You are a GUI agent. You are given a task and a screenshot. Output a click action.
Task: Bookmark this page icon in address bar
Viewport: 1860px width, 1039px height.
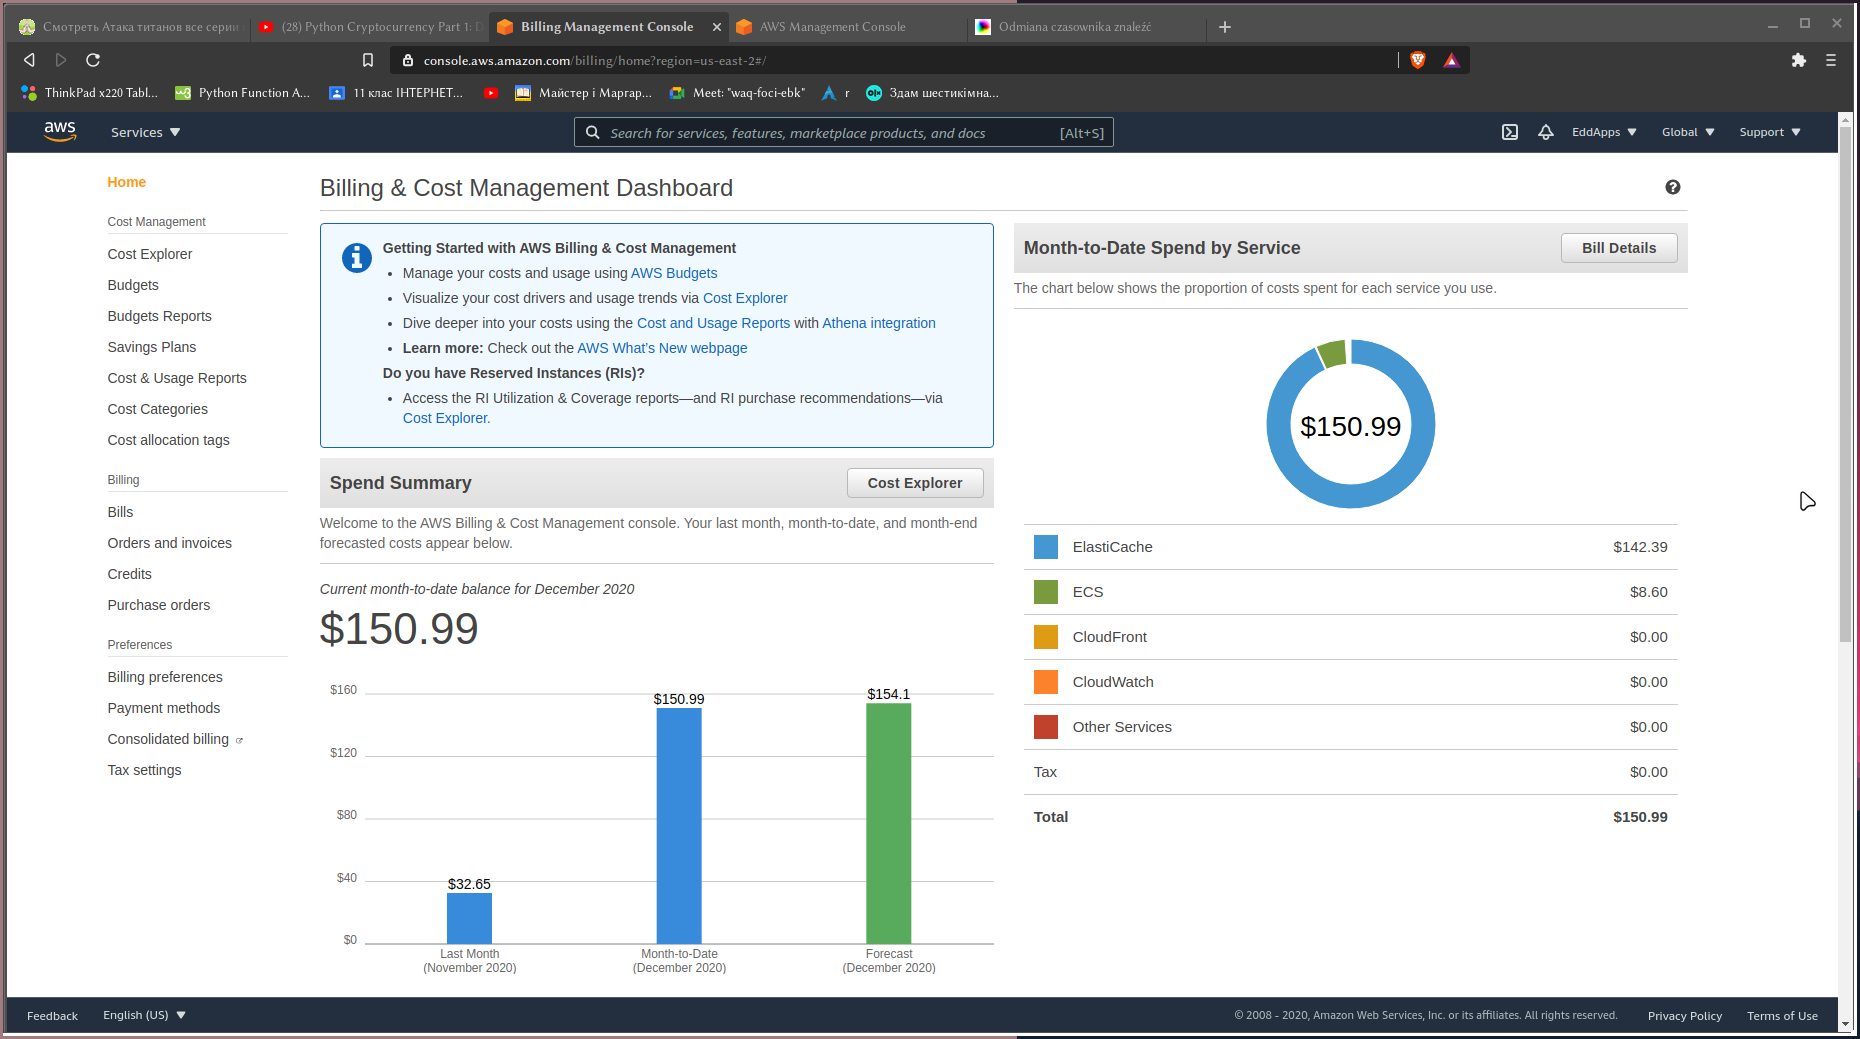[368, 60]
